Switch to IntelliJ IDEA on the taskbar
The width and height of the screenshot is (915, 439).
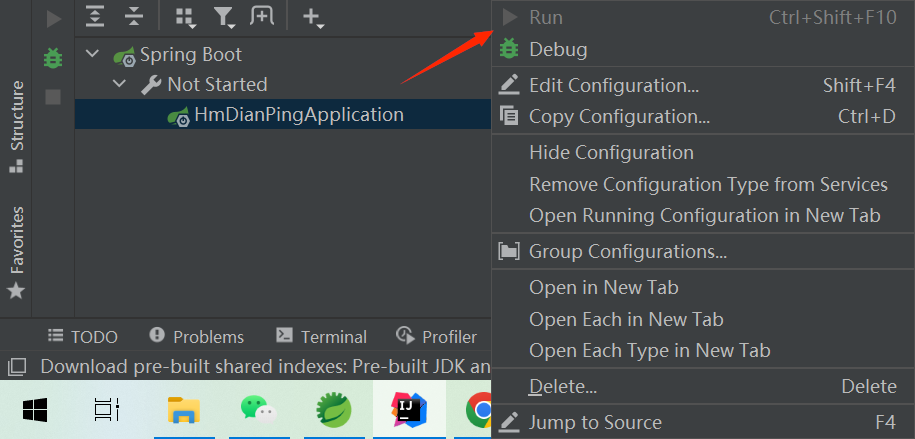click(409, 409)
